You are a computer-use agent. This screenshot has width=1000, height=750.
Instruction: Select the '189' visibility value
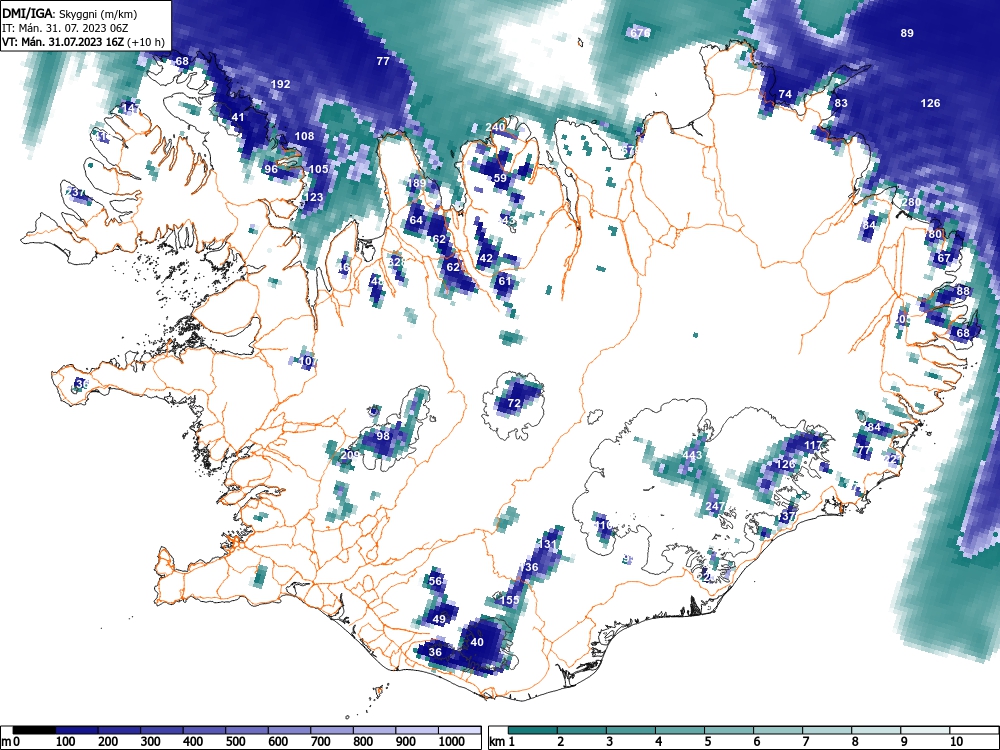tap(416, 184)
